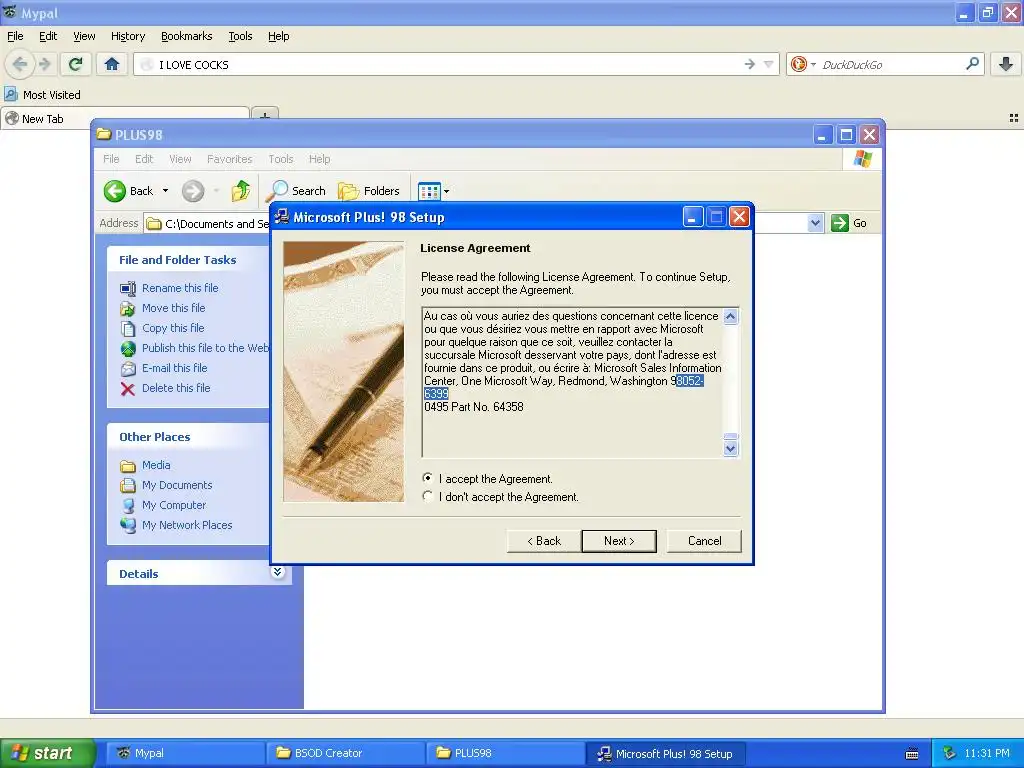Click the Mypal back arrow button

pos(20,64)
